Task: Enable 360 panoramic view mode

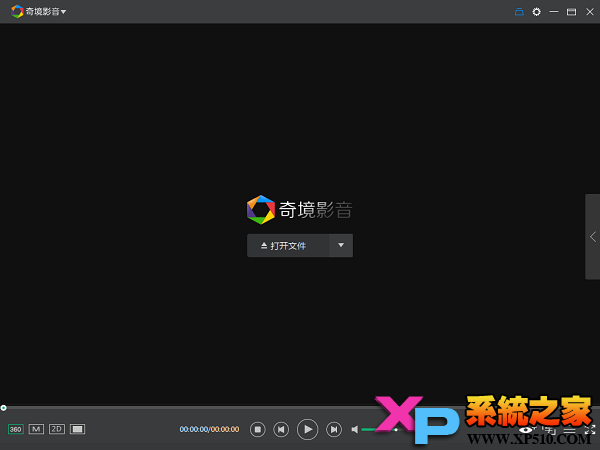Action: (16, 429)
